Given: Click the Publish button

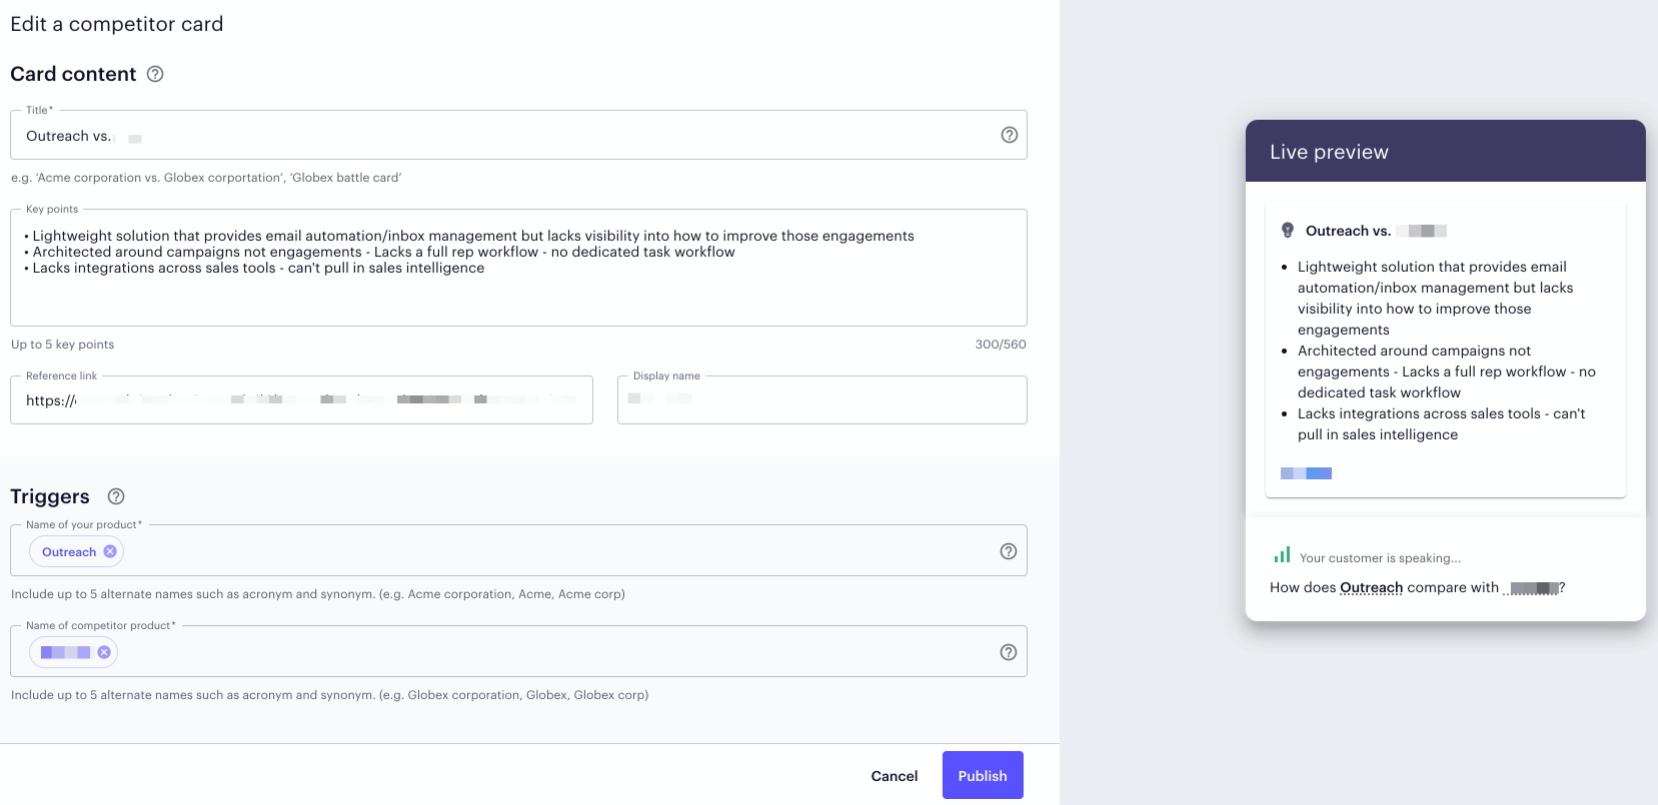Looking at the screenshot, I should tap(982, 775).
